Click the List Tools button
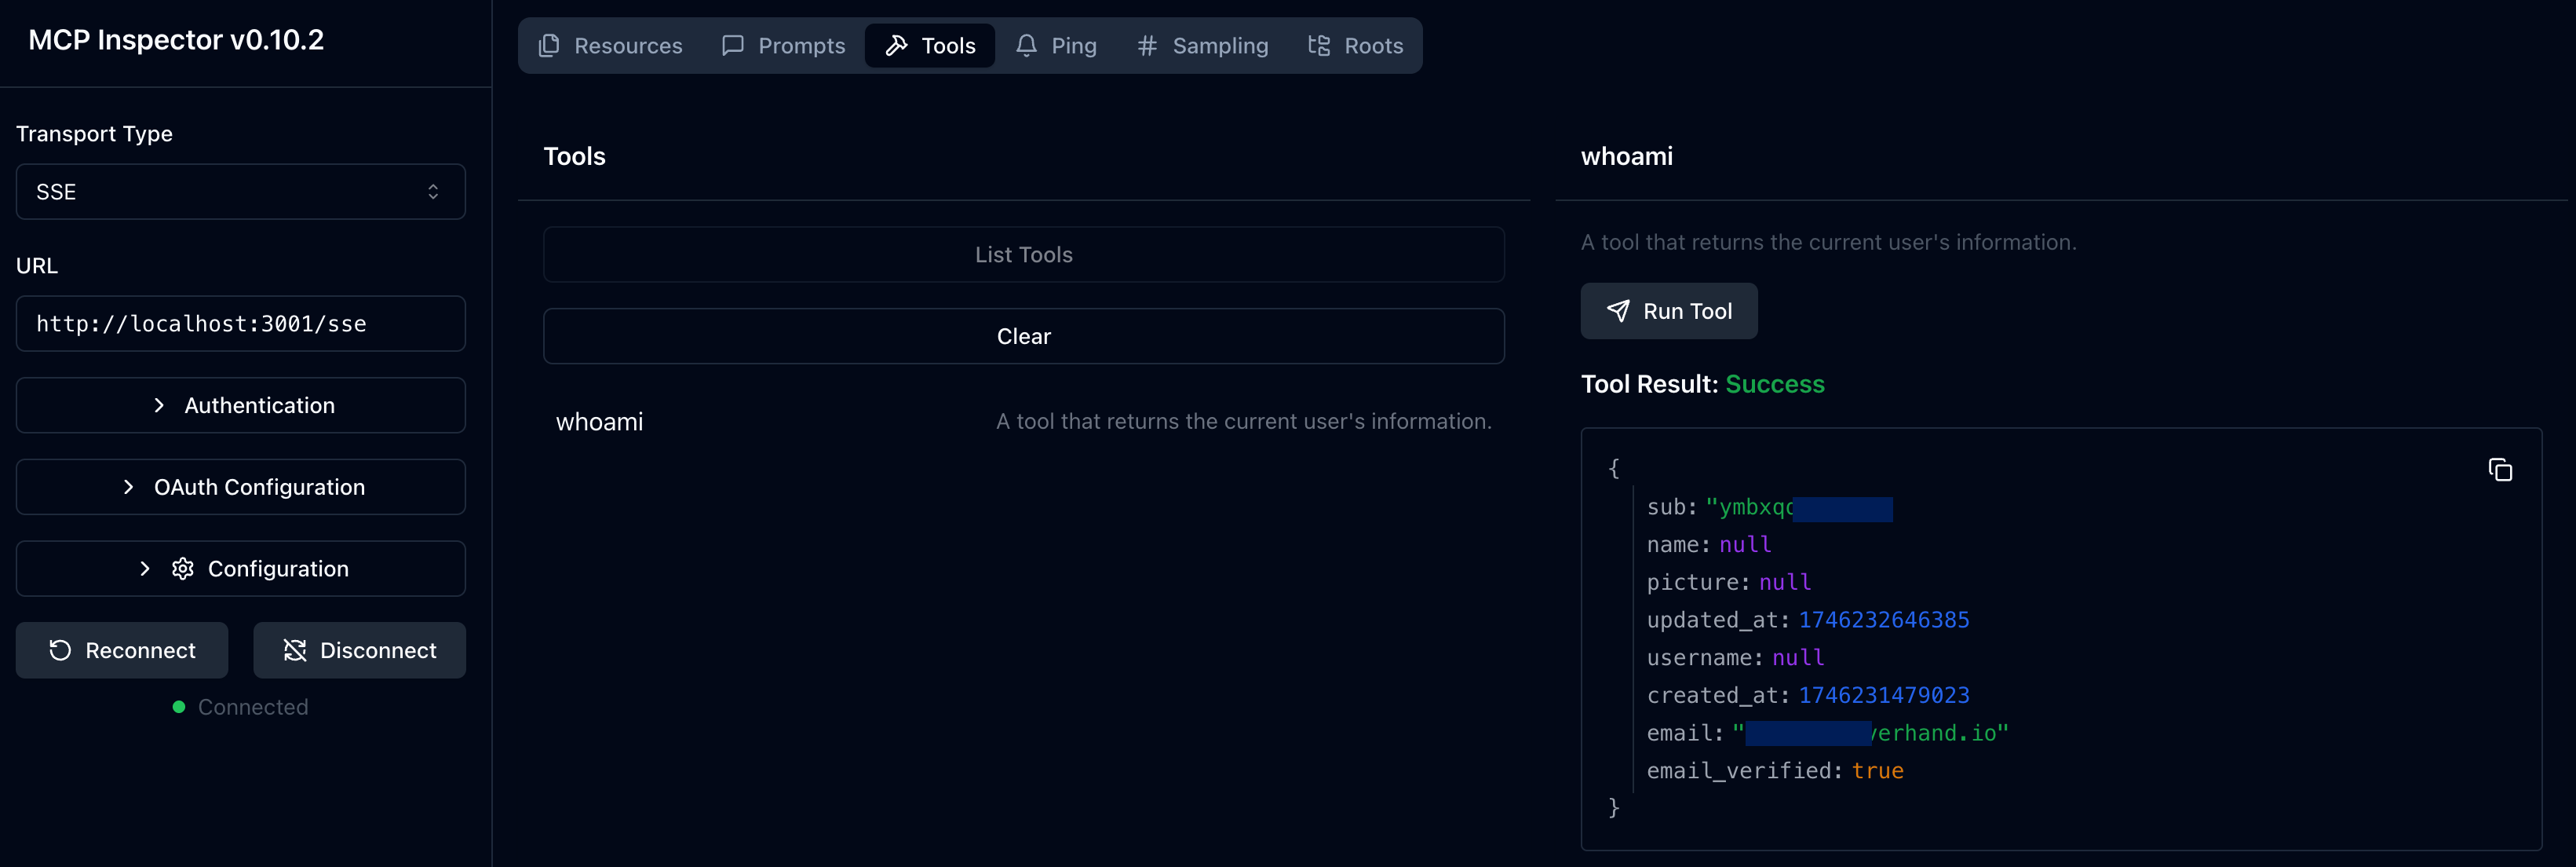The height and width of the screenshot is (867, 2576). (1023, 254)
